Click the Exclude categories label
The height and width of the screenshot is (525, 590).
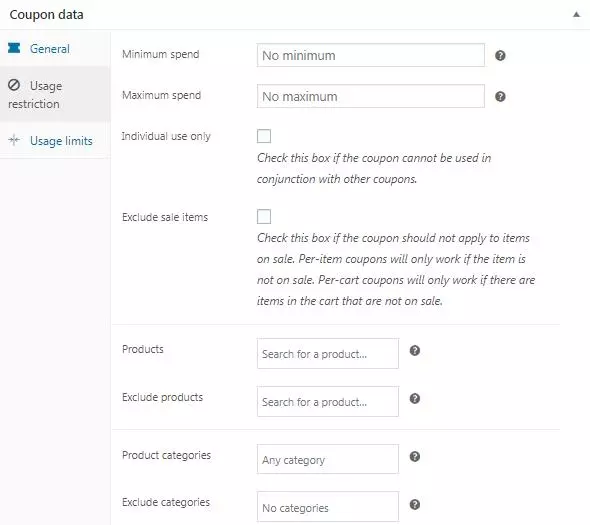point(166,502)
